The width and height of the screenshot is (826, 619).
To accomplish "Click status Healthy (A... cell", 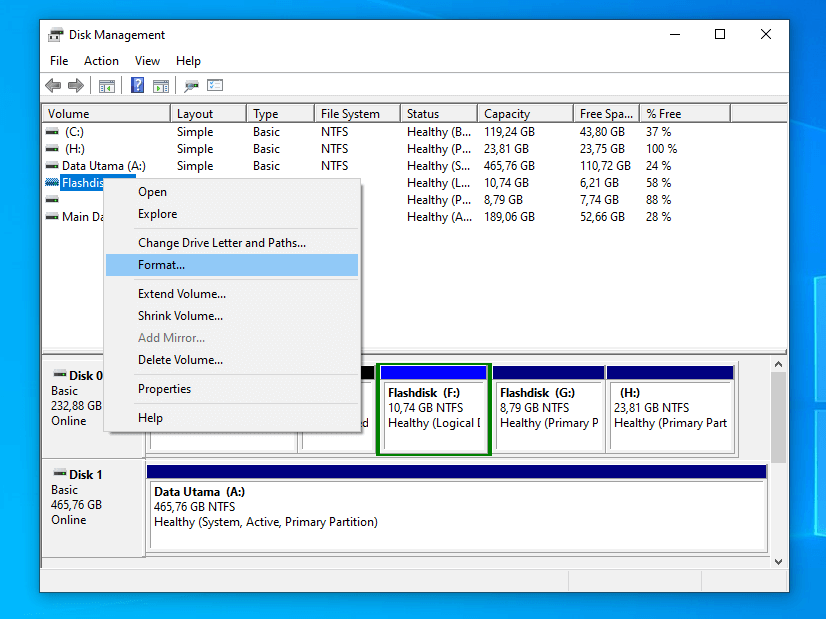I will [x=439, y=217].
